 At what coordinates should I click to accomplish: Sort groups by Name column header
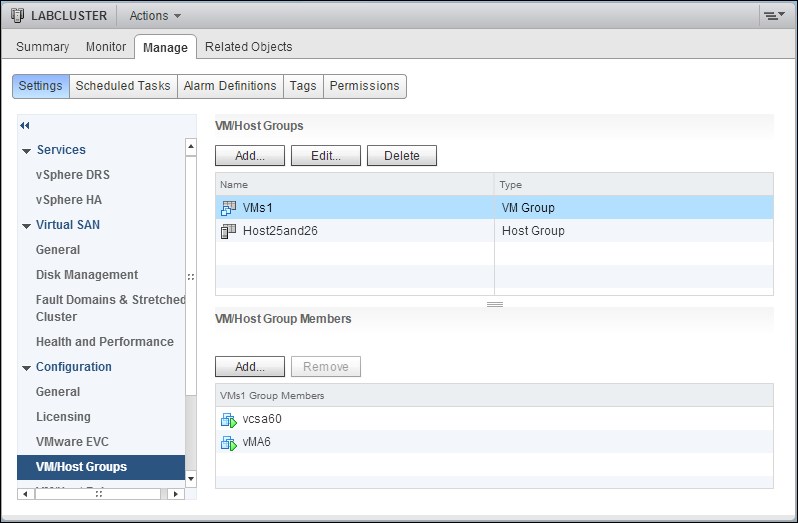[355, 184]
